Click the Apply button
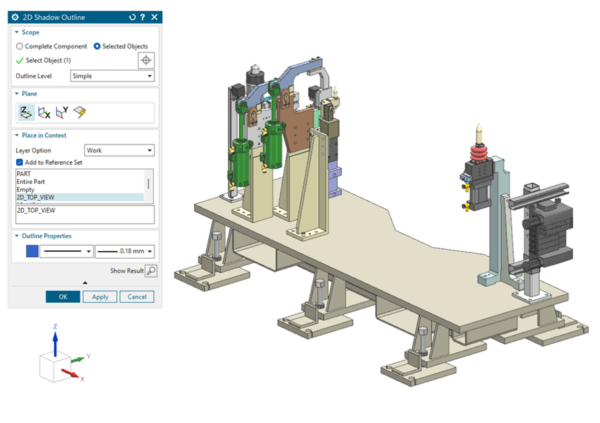This screenshot has height=423, width=600. pyautogui.click(x=100, y=296)
